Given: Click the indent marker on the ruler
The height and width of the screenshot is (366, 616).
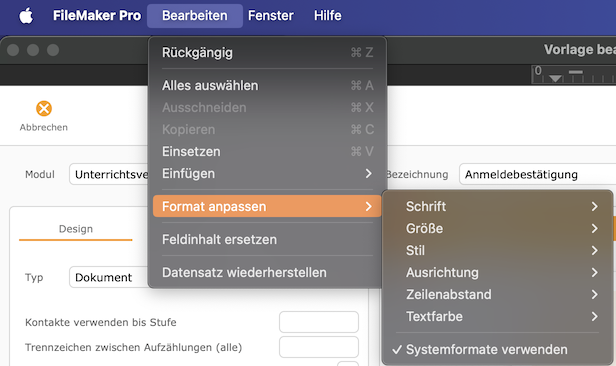Looking at the screenshot, I should point(555,78).
